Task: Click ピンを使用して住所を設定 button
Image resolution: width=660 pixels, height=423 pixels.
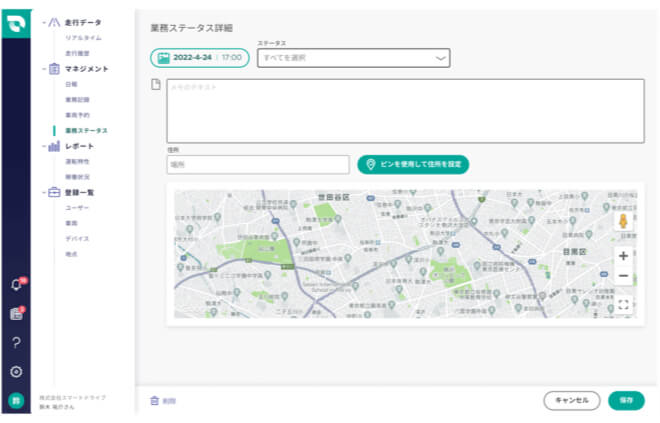Action: click(412, 164)
